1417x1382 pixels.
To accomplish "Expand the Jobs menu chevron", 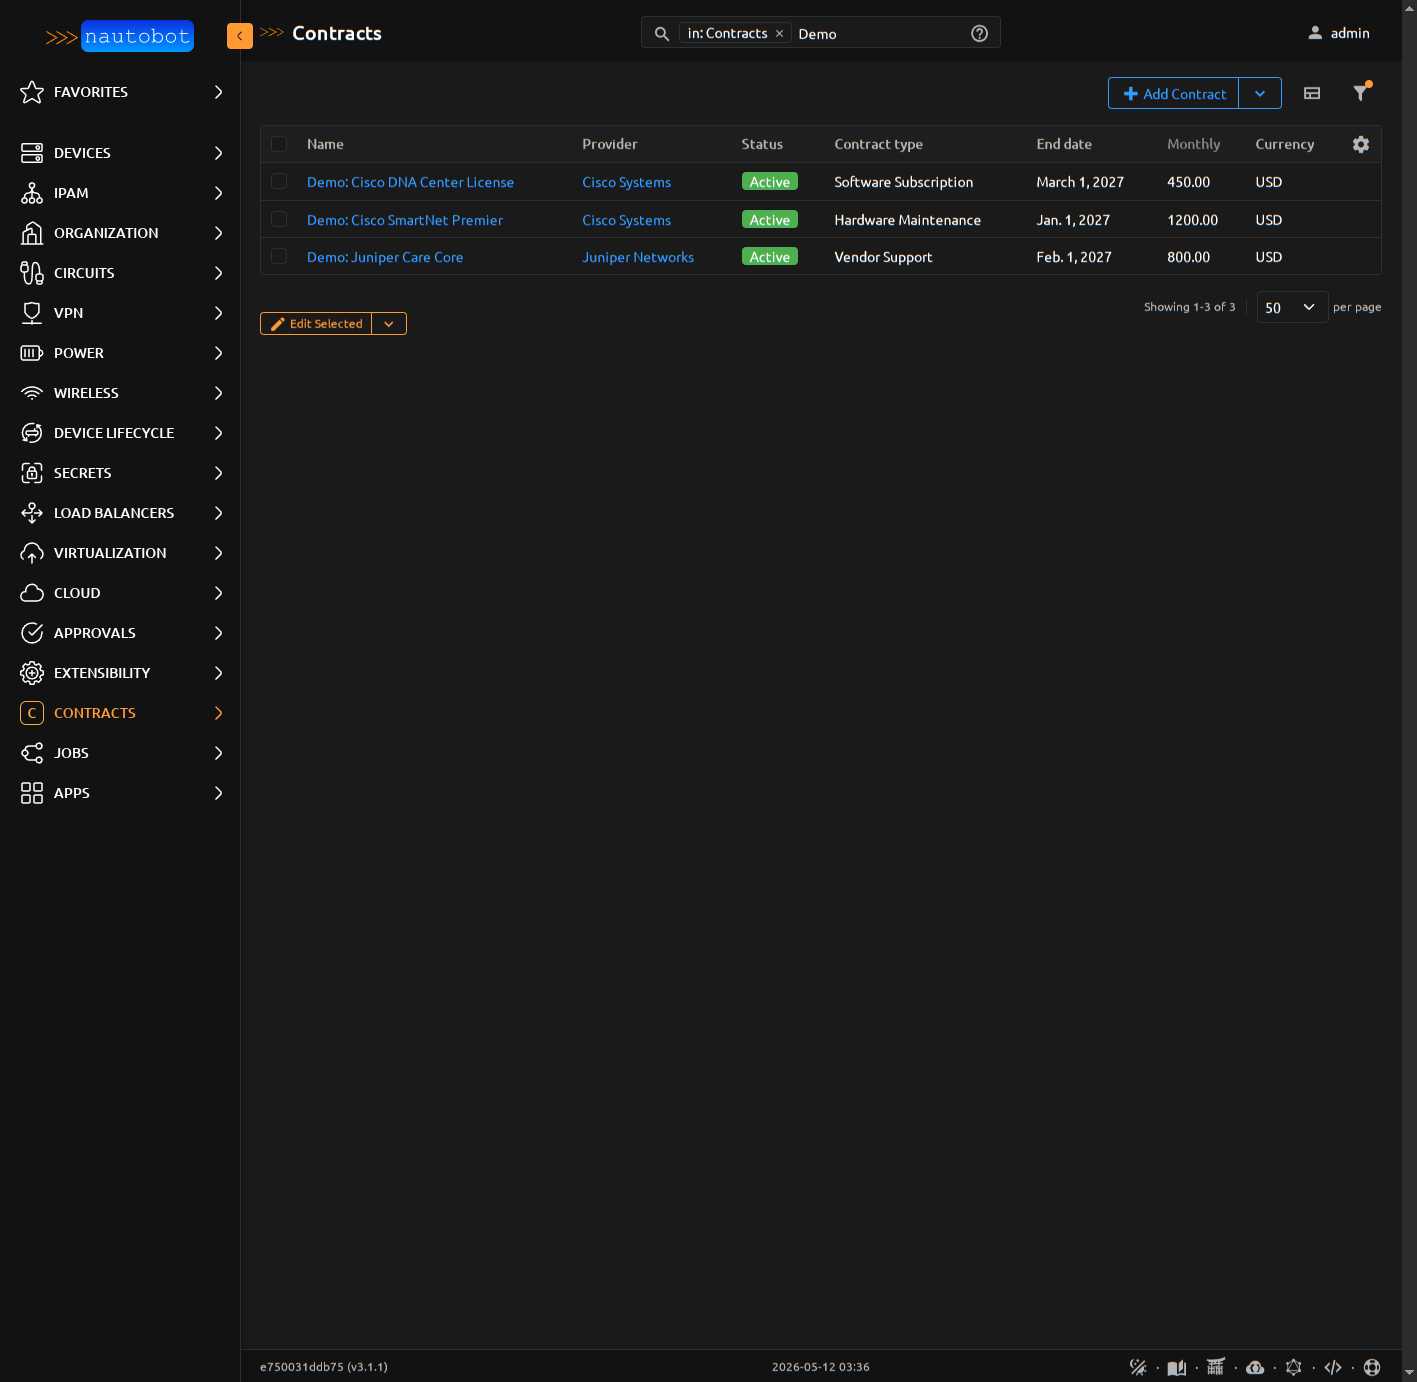I will [x=218, y=753].
